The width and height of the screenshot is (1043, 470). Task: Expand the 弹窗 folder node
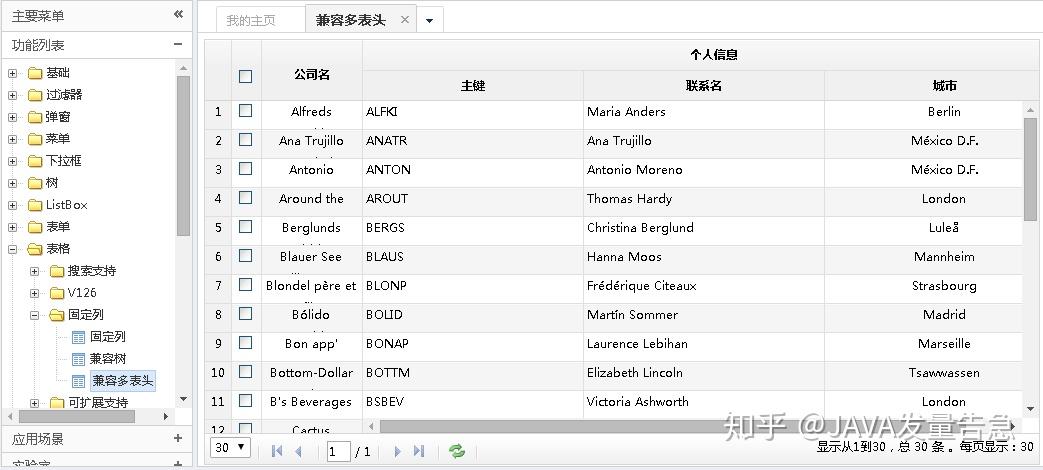pos(12,117)
